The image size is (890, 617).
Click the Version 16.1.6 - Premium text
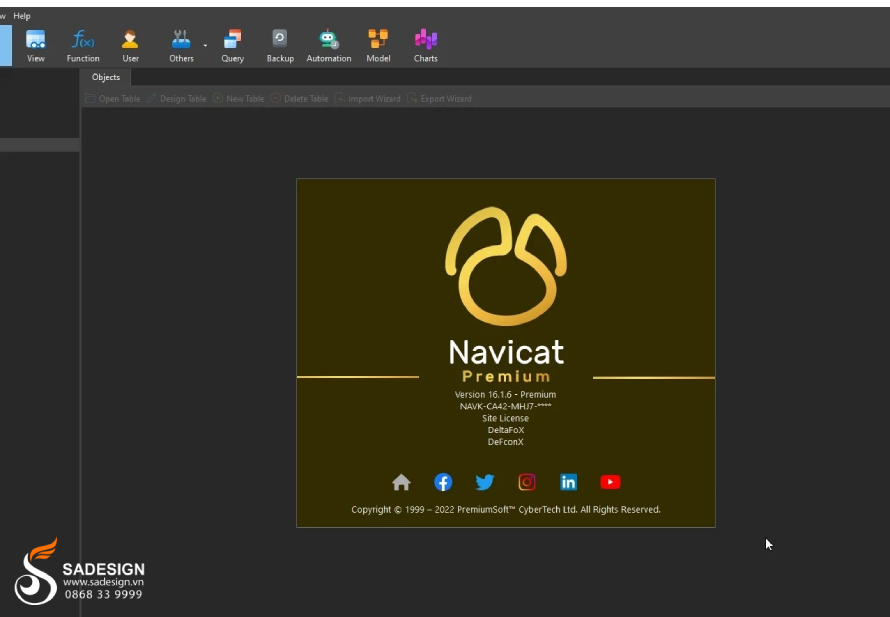point(505,394)
